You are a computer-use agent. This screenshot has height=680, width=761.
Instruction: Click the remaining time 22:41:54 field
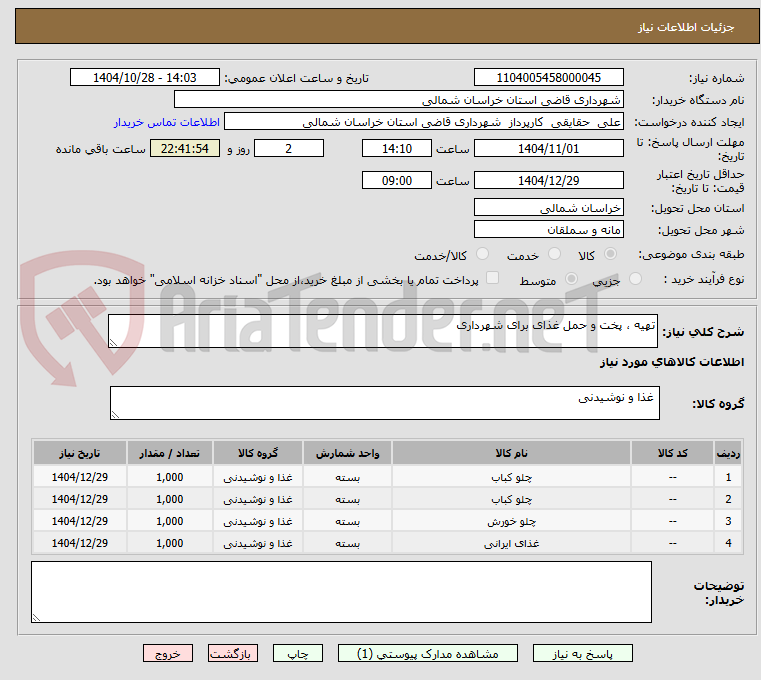[x=185, y=149]
